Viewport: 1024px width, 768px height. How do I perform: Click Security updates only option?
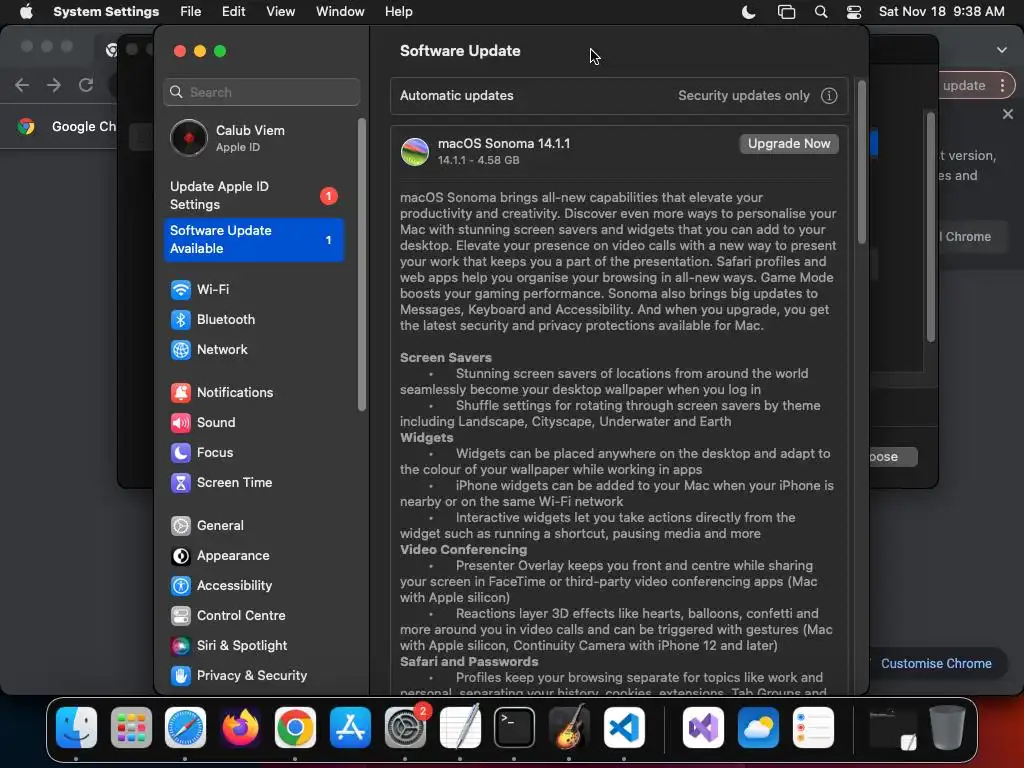[743, 96]
